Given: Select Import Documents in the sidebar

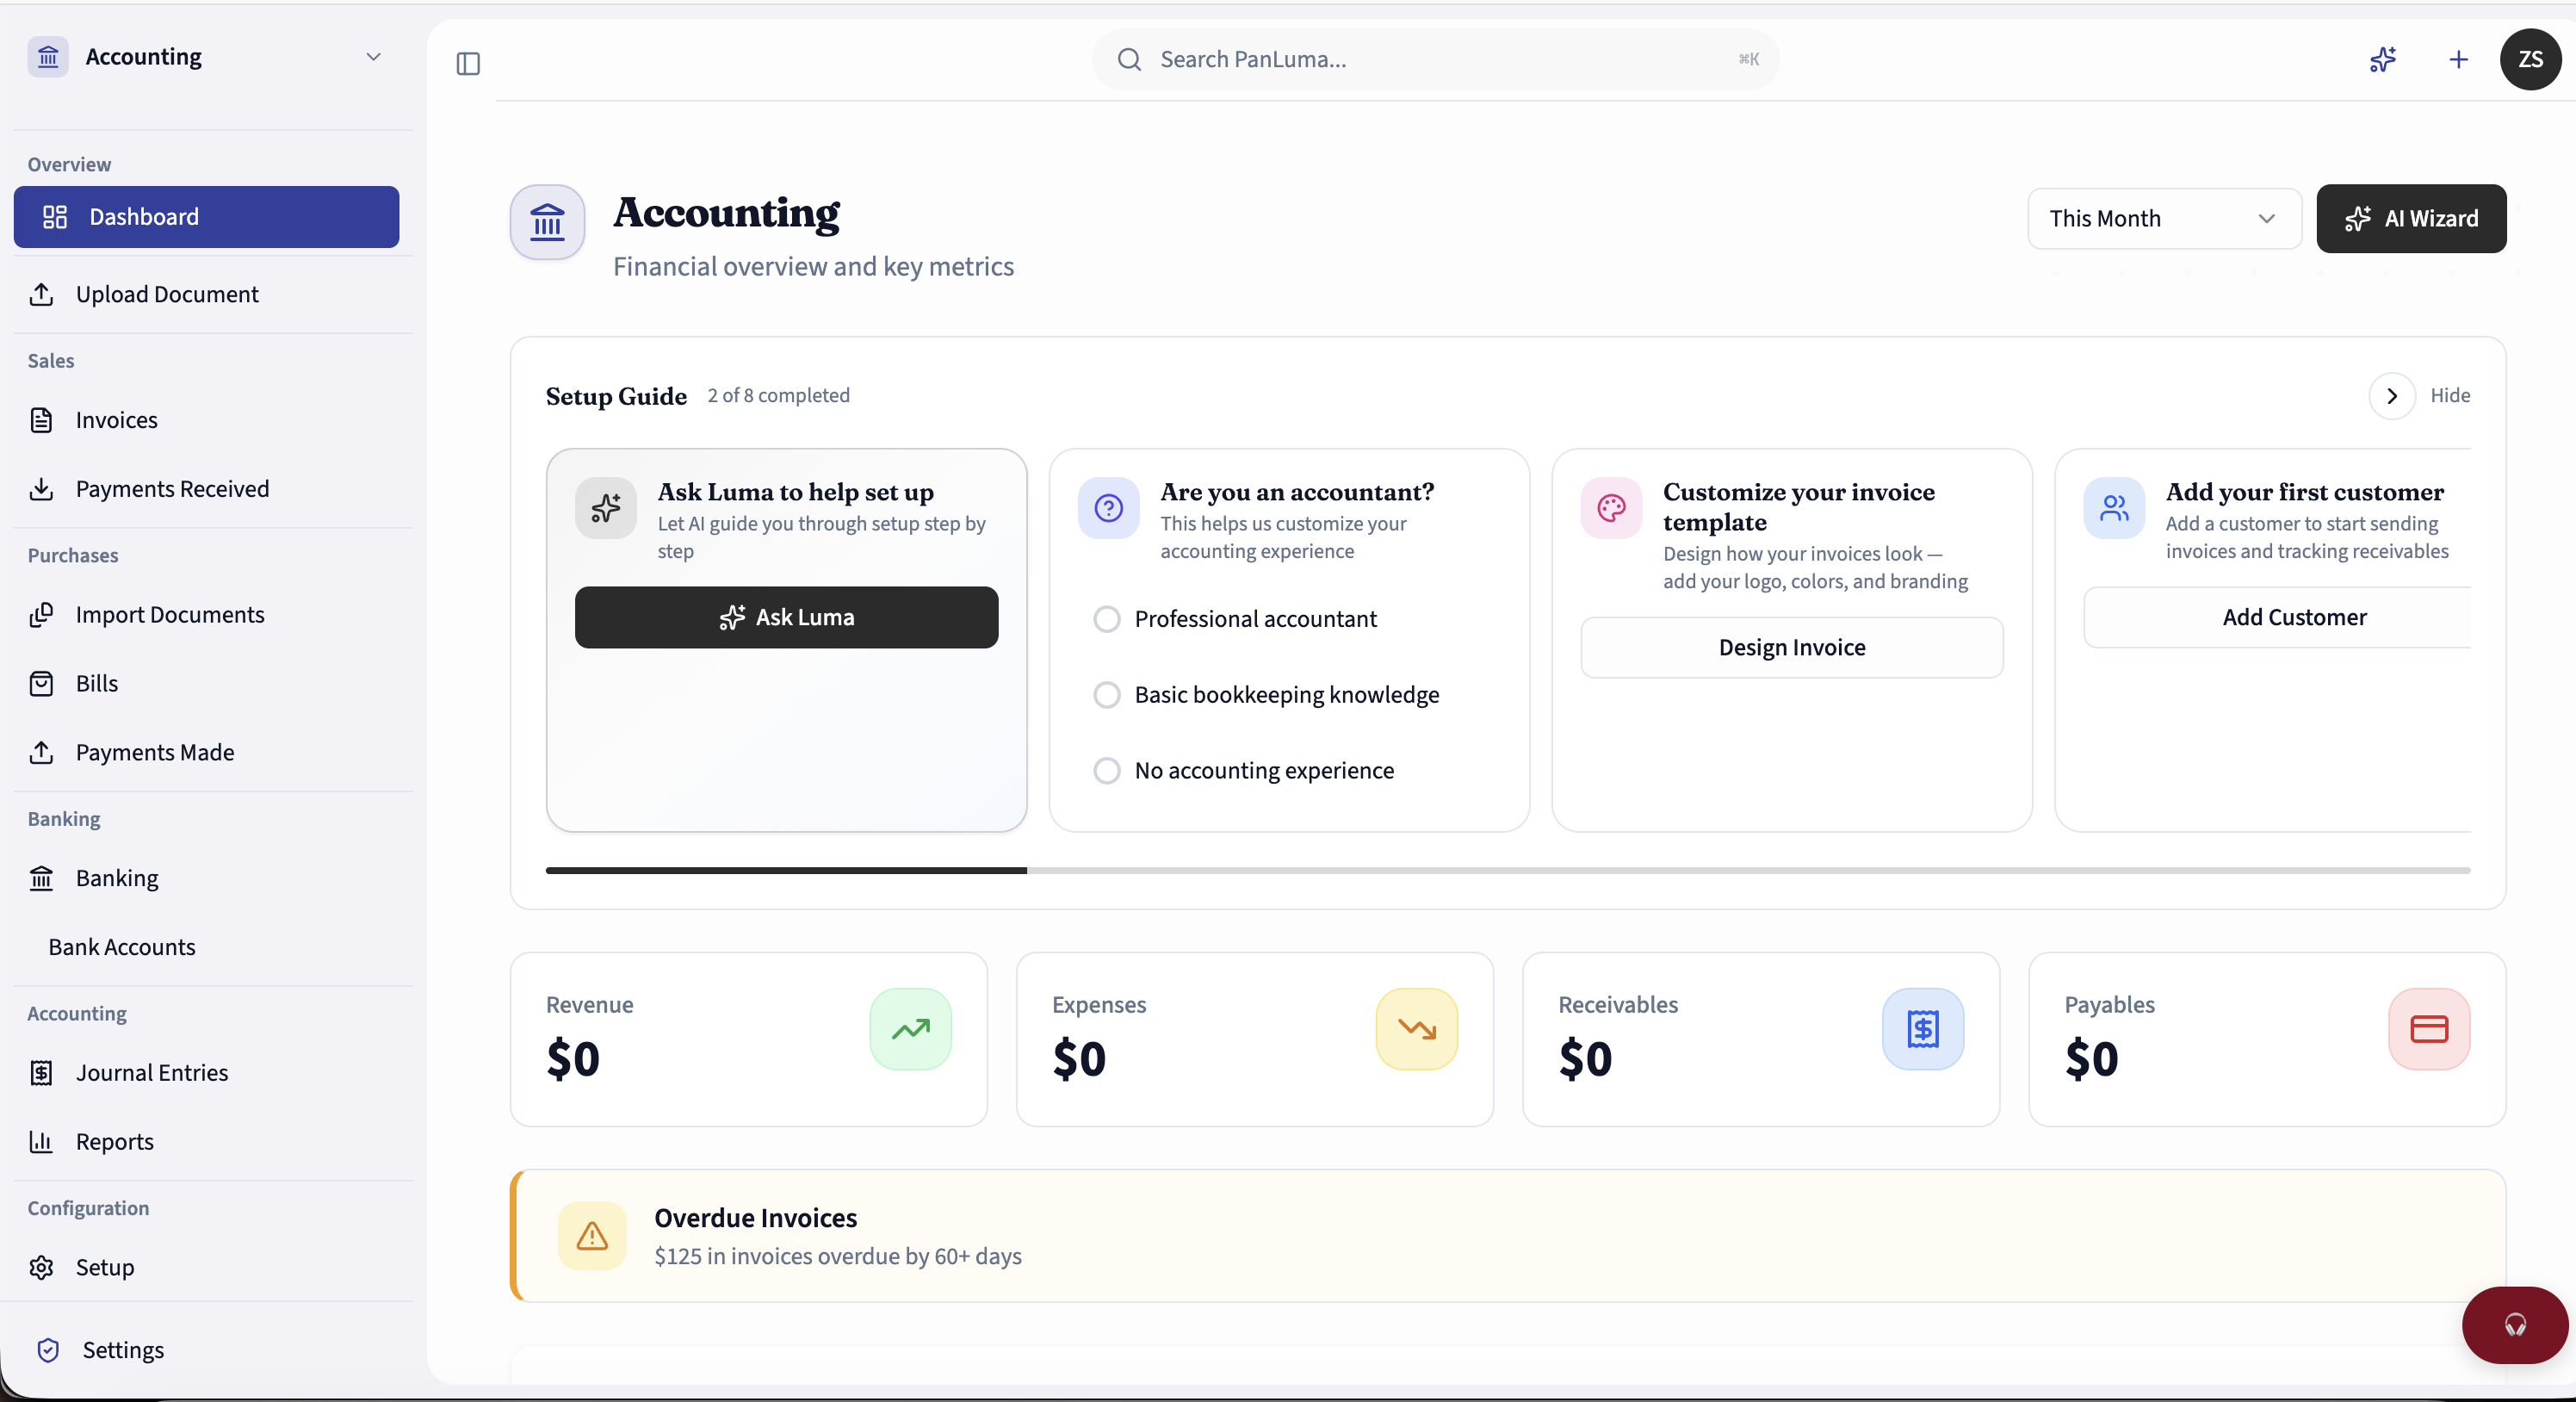Looking at the screenshot, I should click(170, 614).
